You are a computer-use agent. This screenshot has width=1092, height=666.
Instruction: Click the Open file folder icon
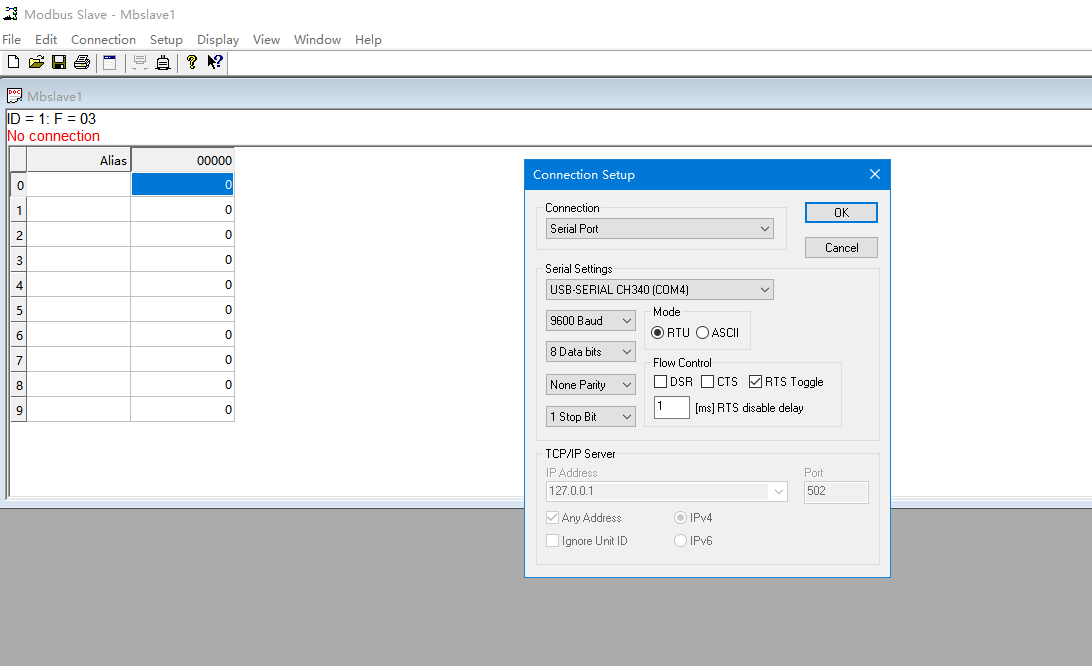[x=36, y=62]
